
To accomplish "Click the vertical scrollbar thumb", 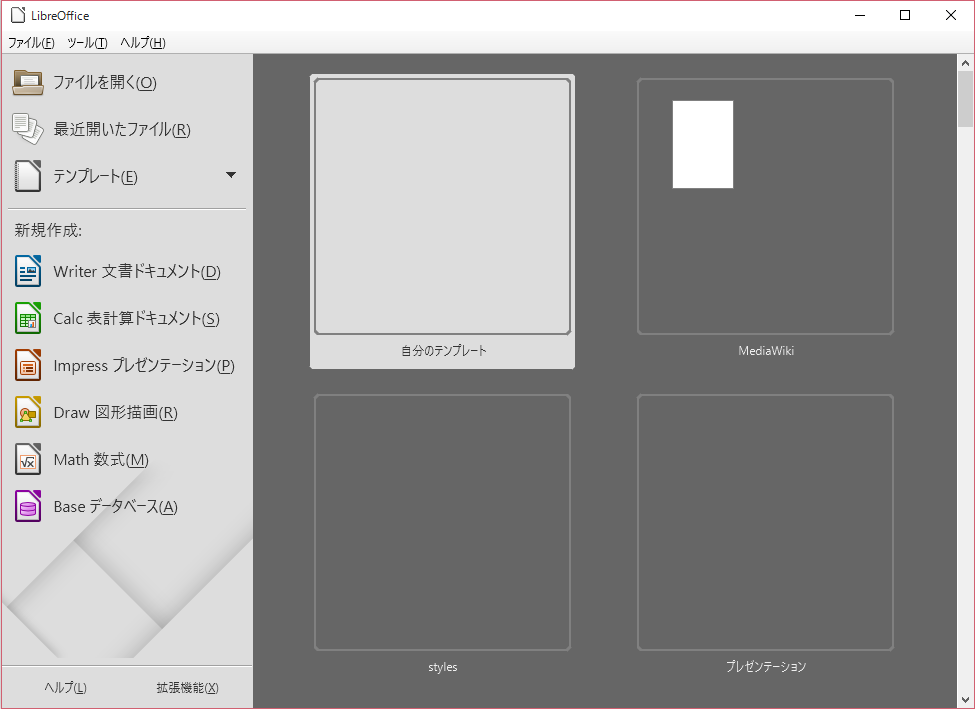I will (966, 98).
